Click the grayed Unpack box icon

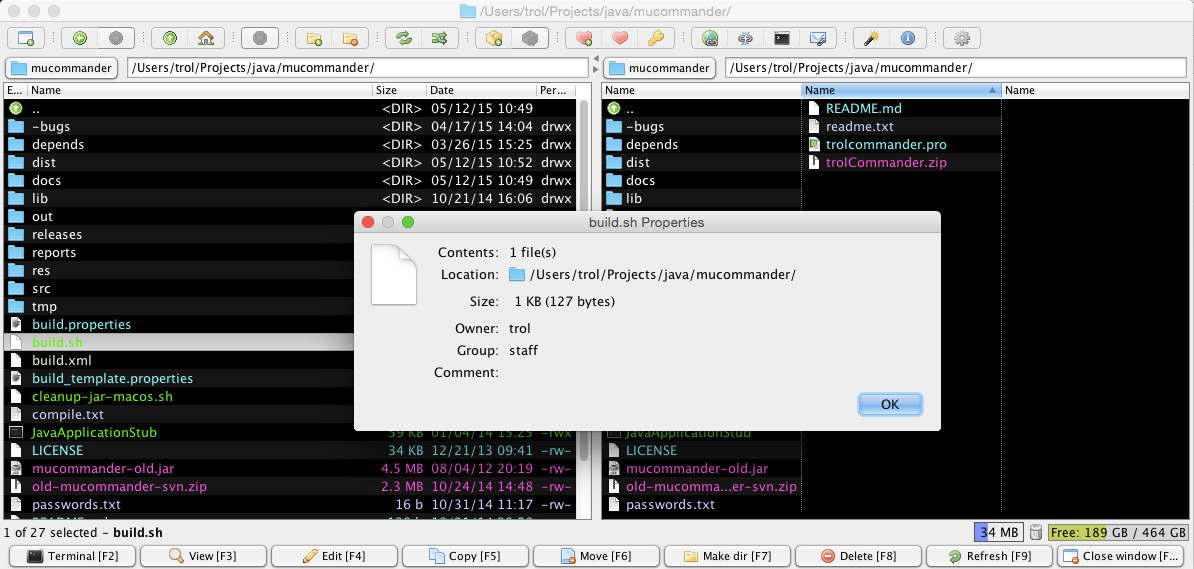tap(530, 37)
